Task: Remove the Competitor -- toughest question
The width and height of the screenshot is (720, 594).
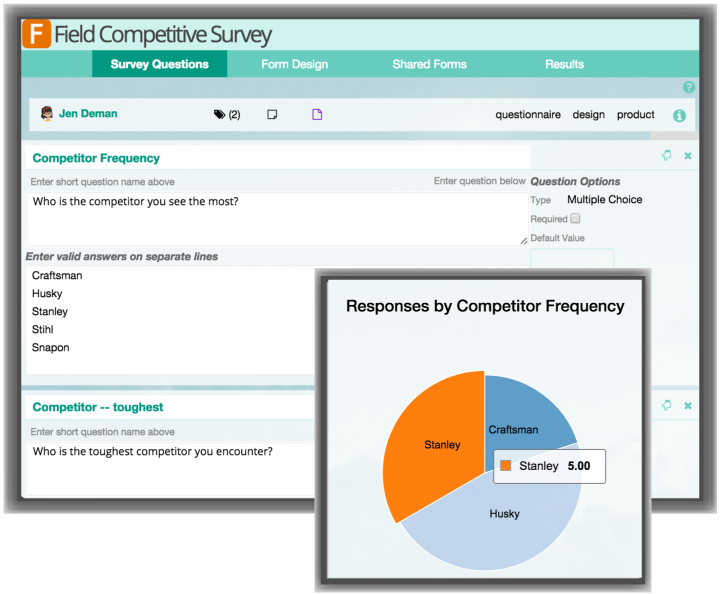Action: pos(687,405)
